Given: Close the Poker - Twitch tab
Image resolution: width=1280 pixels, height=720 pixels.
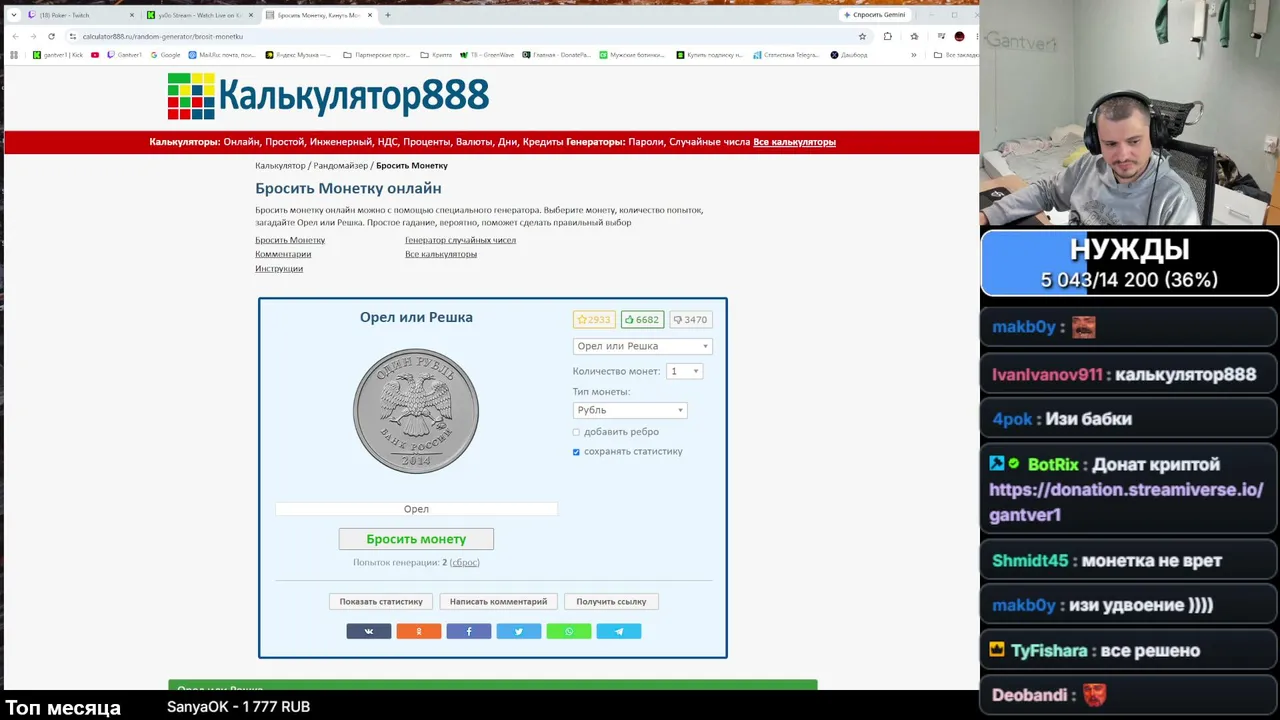Looking at the screenshot, I should click(131, 15).
